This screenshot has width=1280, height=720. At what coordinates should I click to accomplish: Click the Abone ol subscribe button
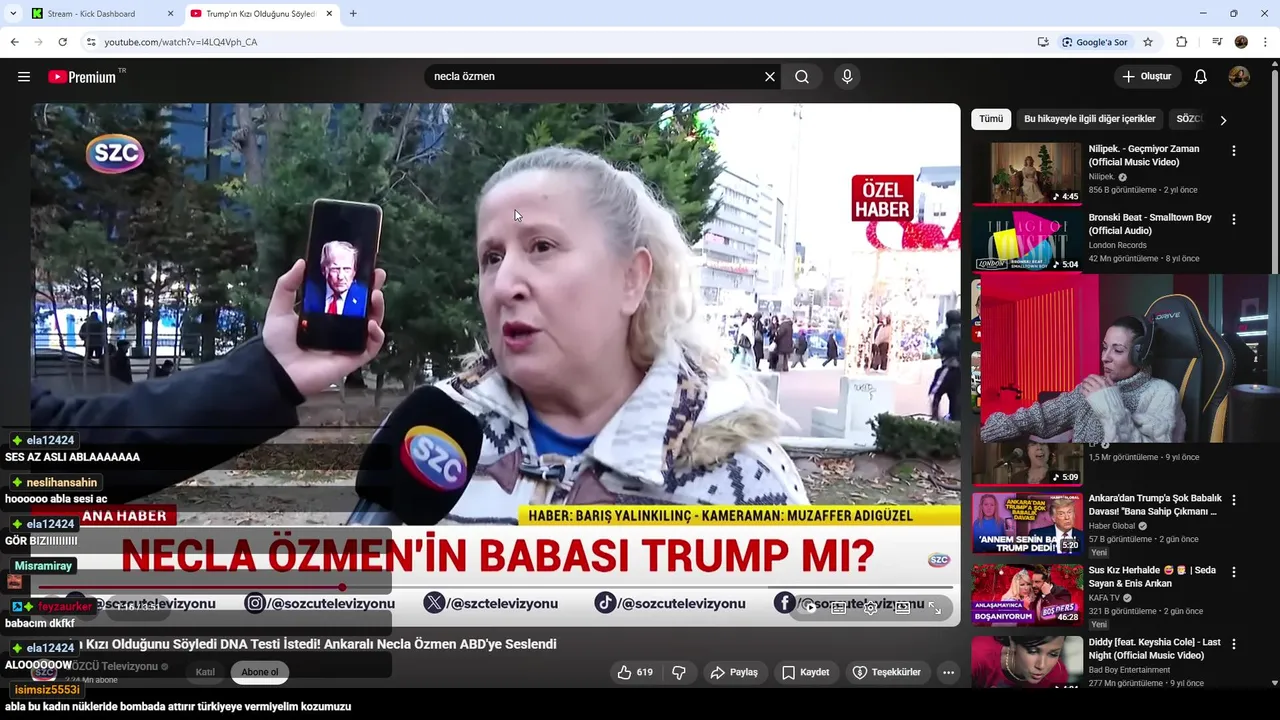pos(260,672)
